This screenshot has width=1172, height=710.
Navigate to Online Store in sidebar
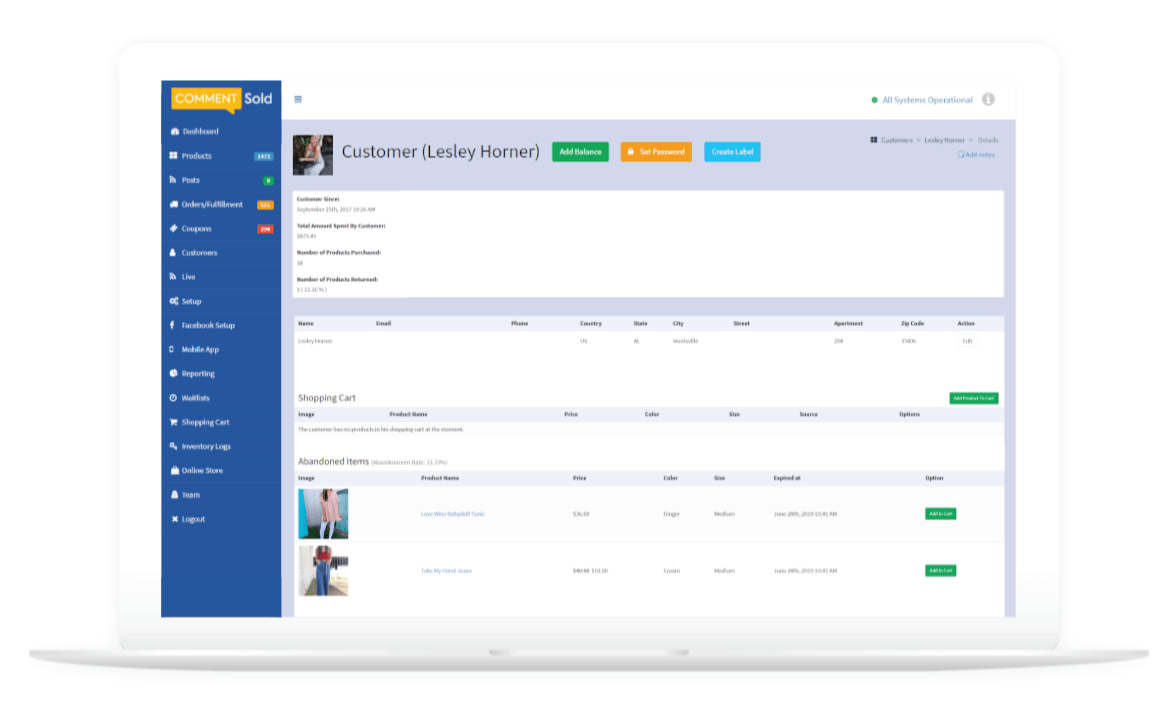[x=202, y=471]
